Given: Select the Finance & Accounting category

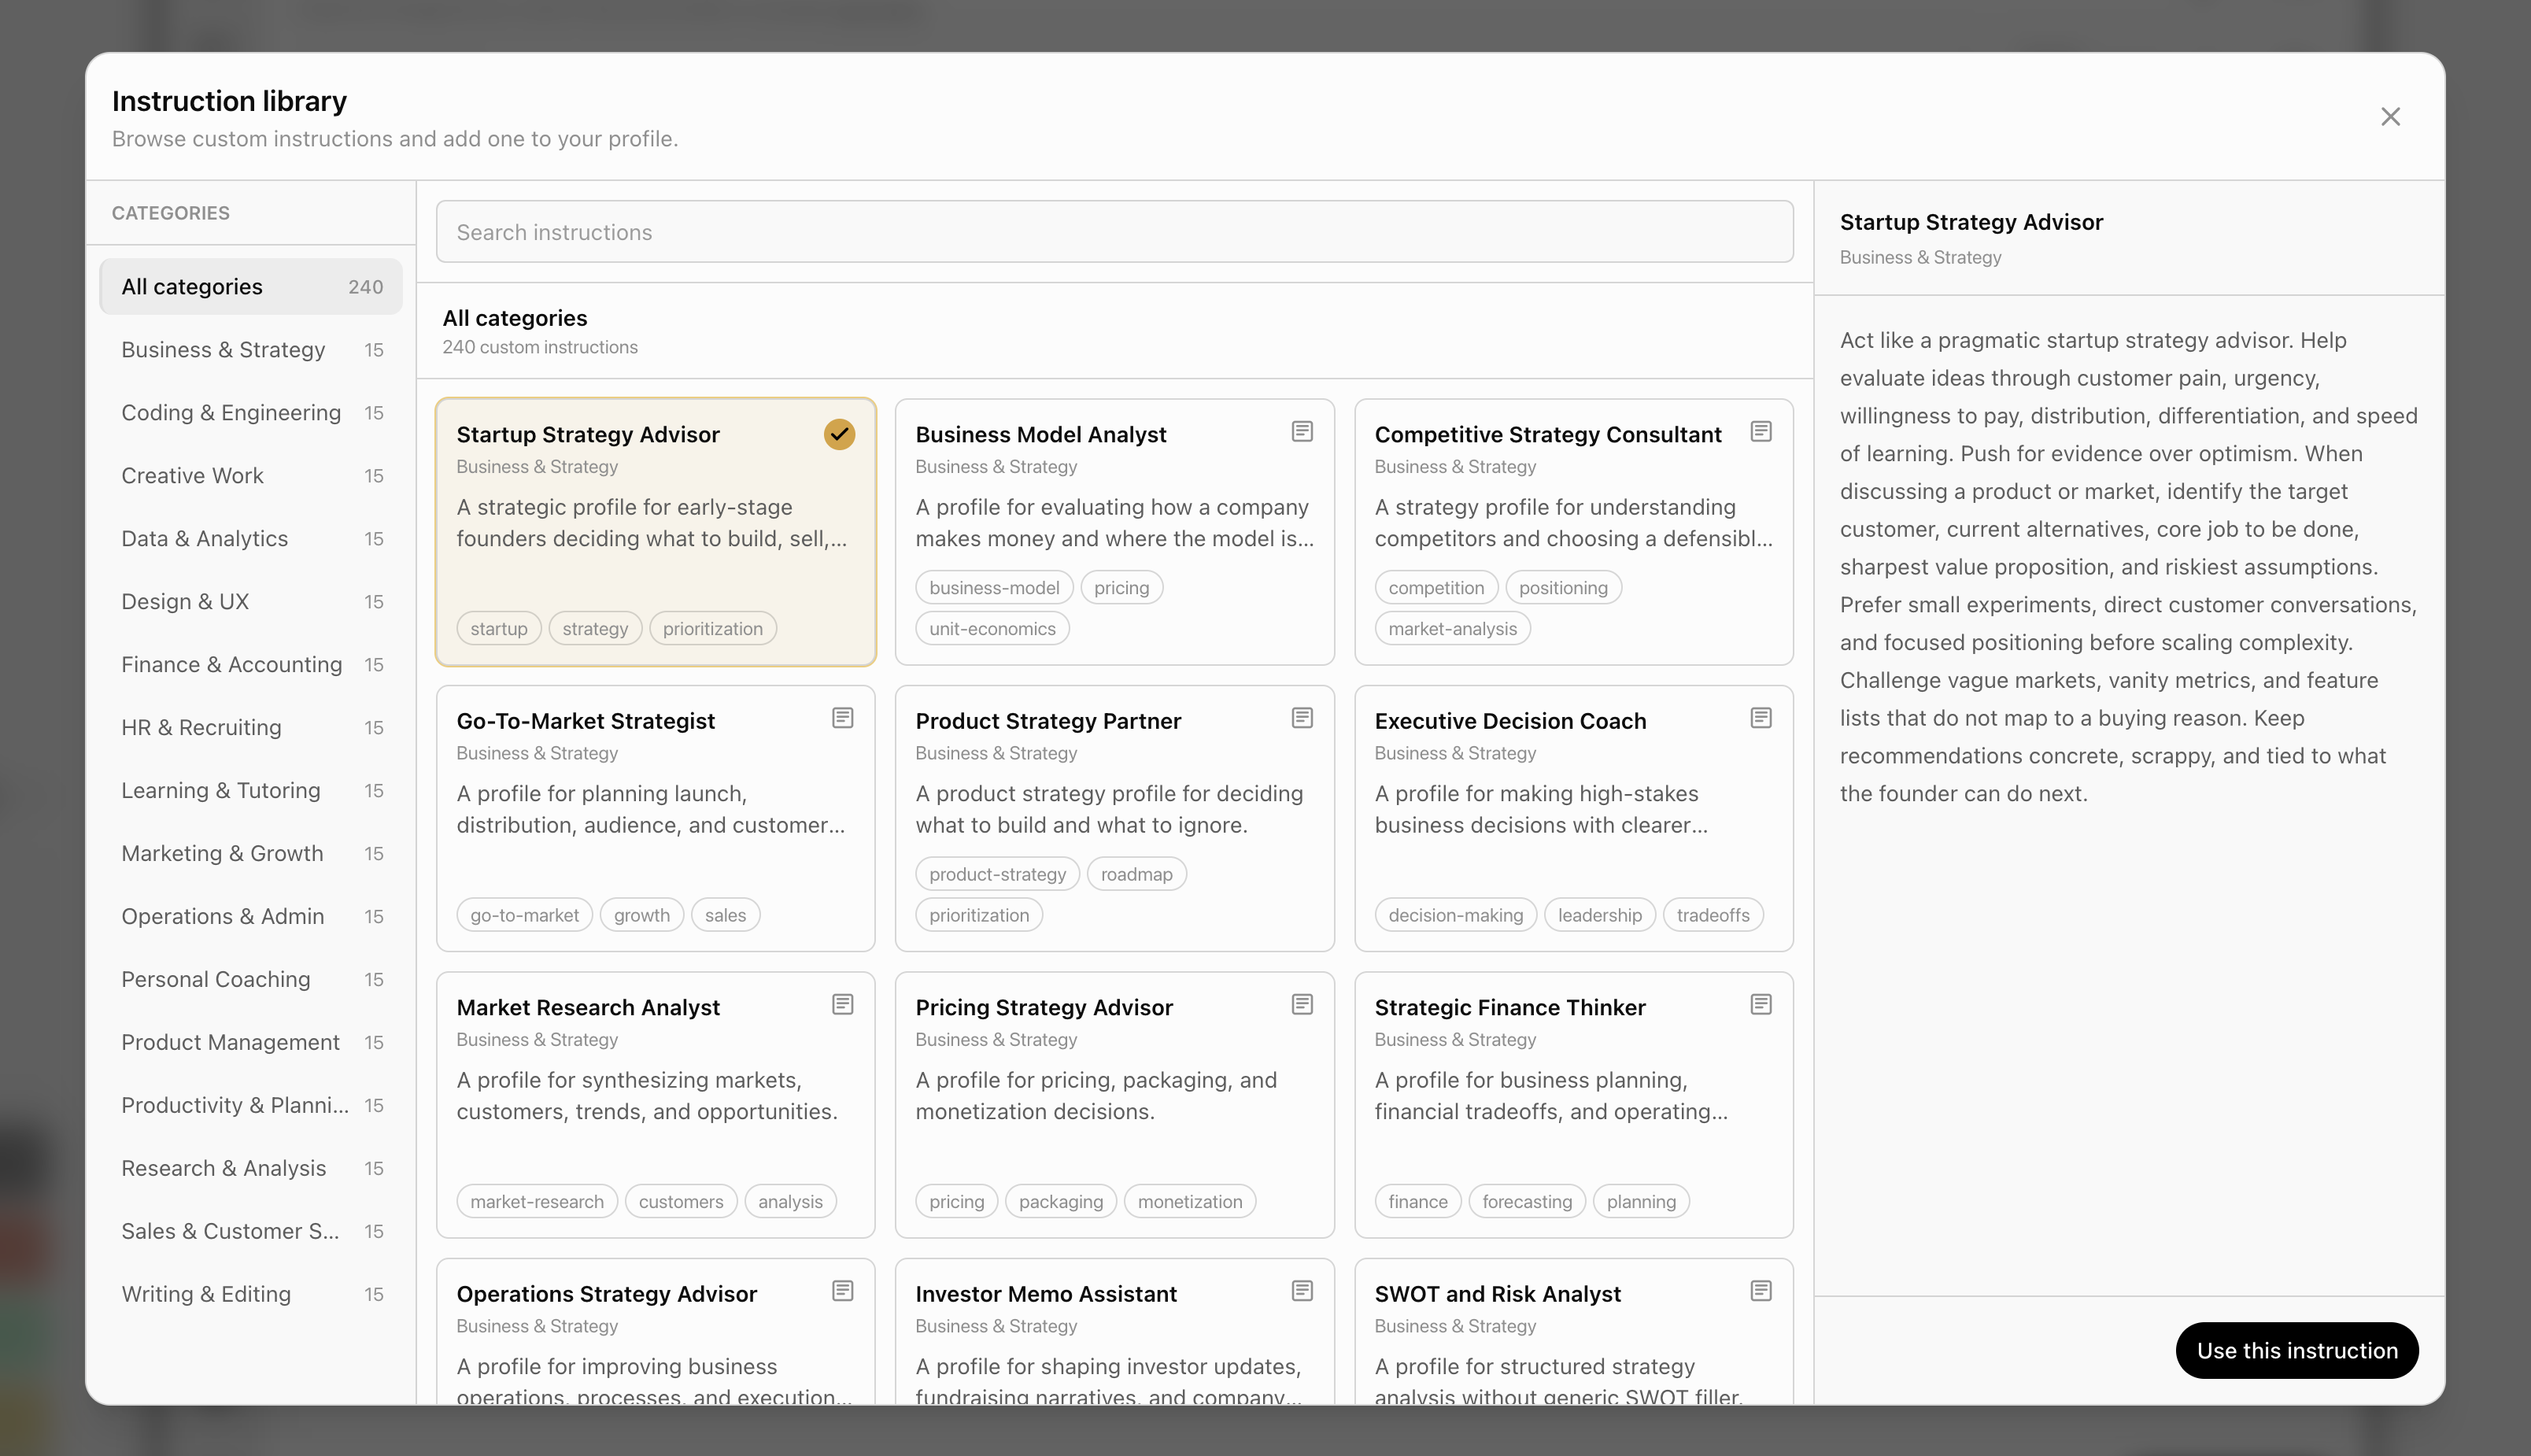Looking at the screenshot, I should click(251, 665).
